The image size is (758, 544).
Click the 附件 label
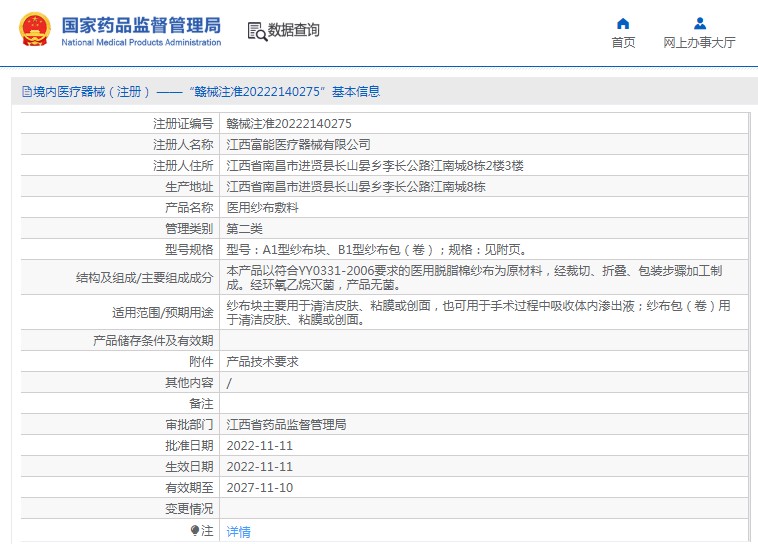[x=201, y=362]
